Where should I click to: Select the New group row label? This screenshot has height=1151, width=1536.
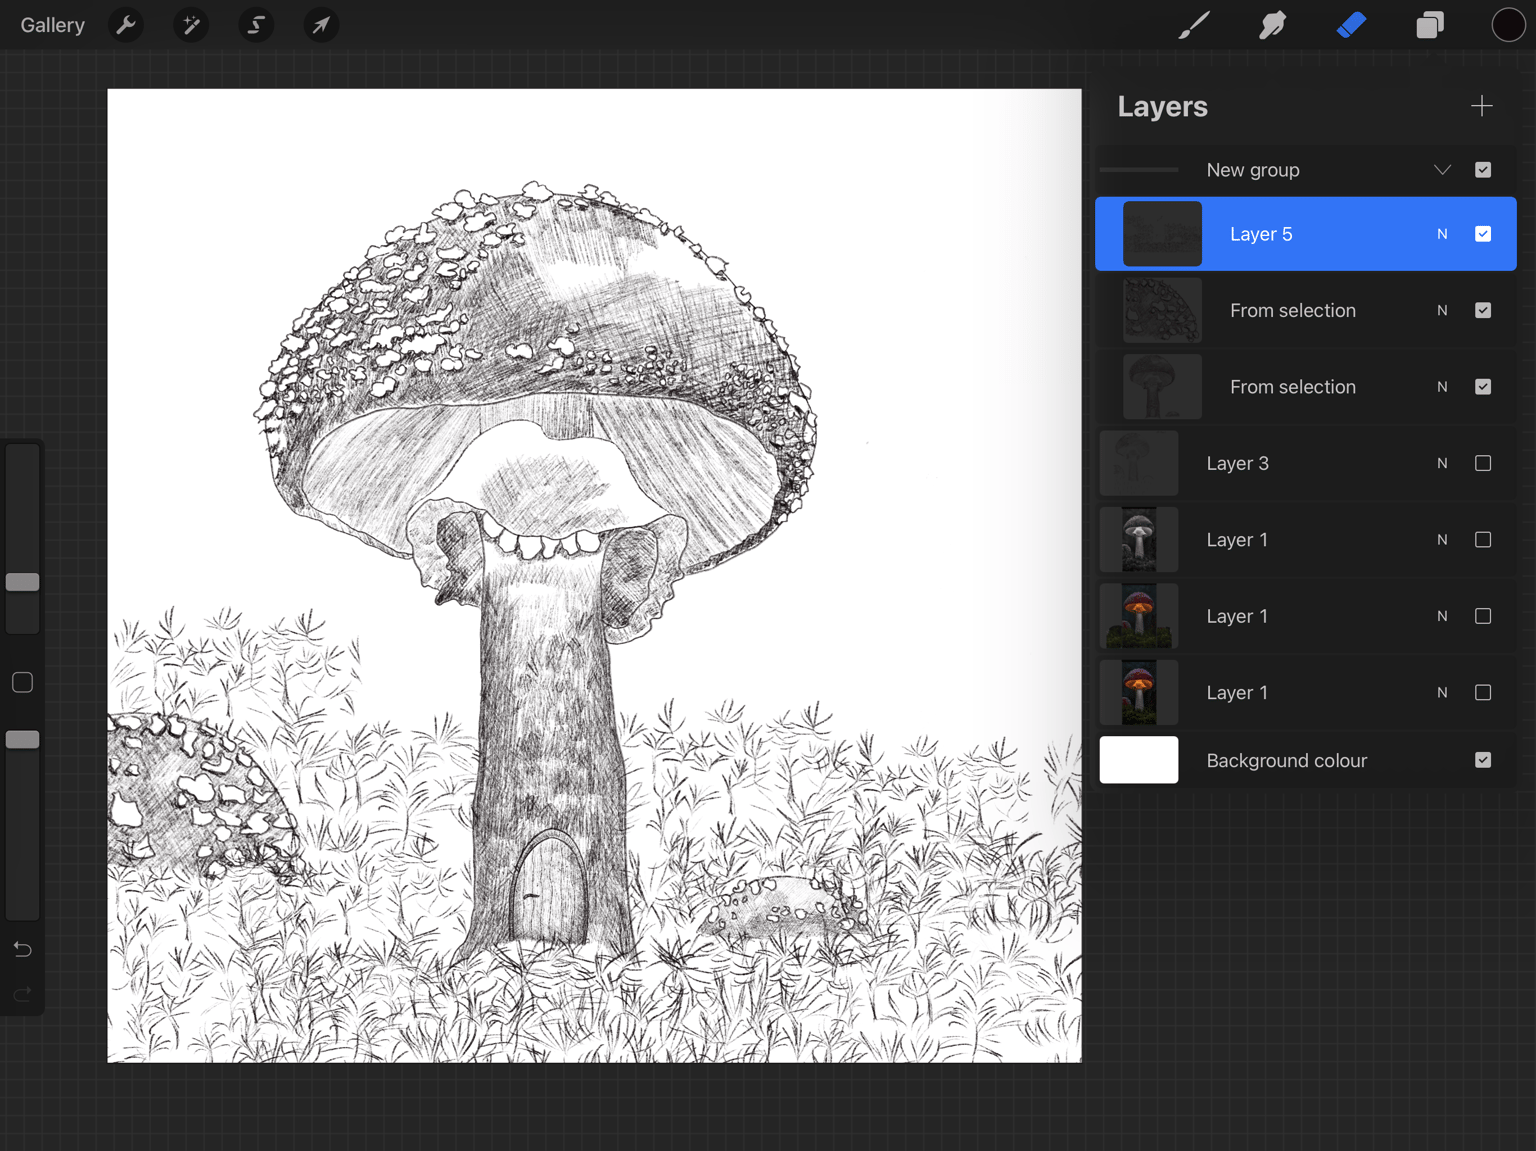[1253, 170]
